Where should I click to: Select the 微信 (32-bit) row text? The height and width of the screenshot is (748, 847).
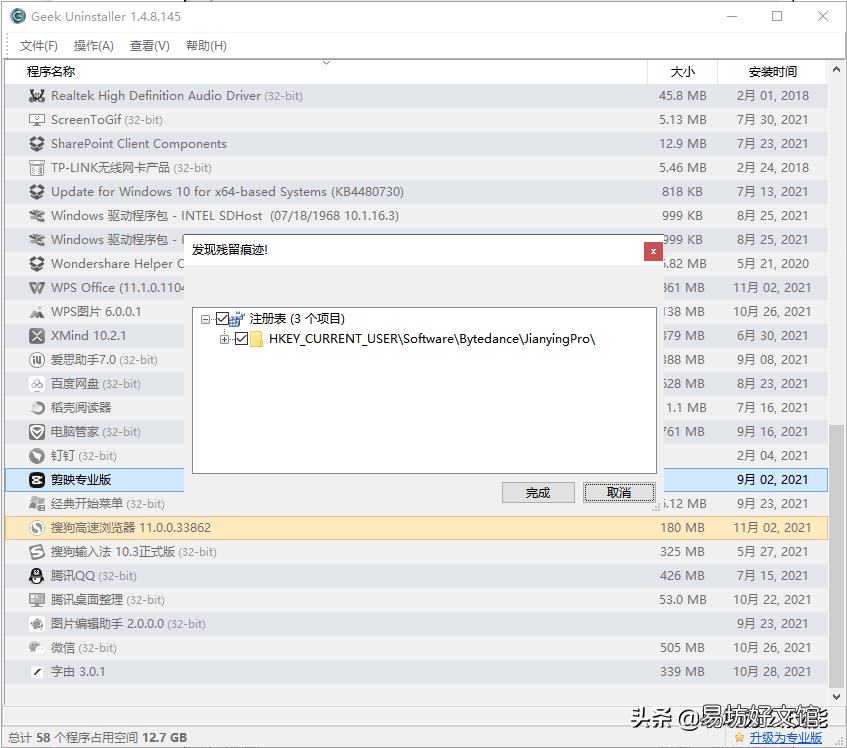click(x=84, y=648)
